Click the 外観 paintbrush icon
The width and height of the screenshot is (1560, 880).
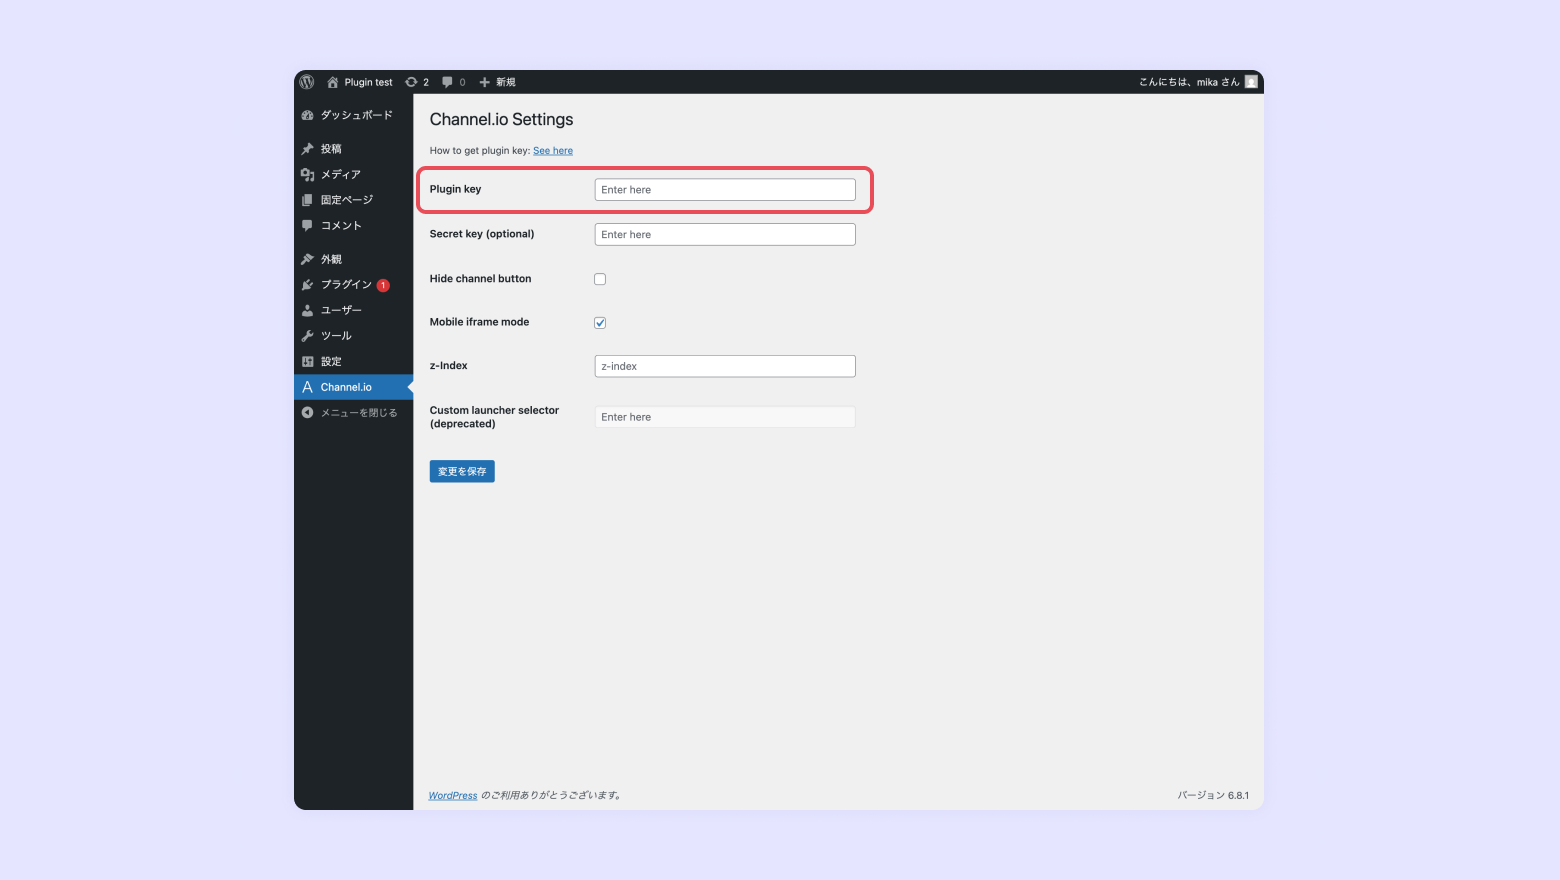[x=307, y=259]
